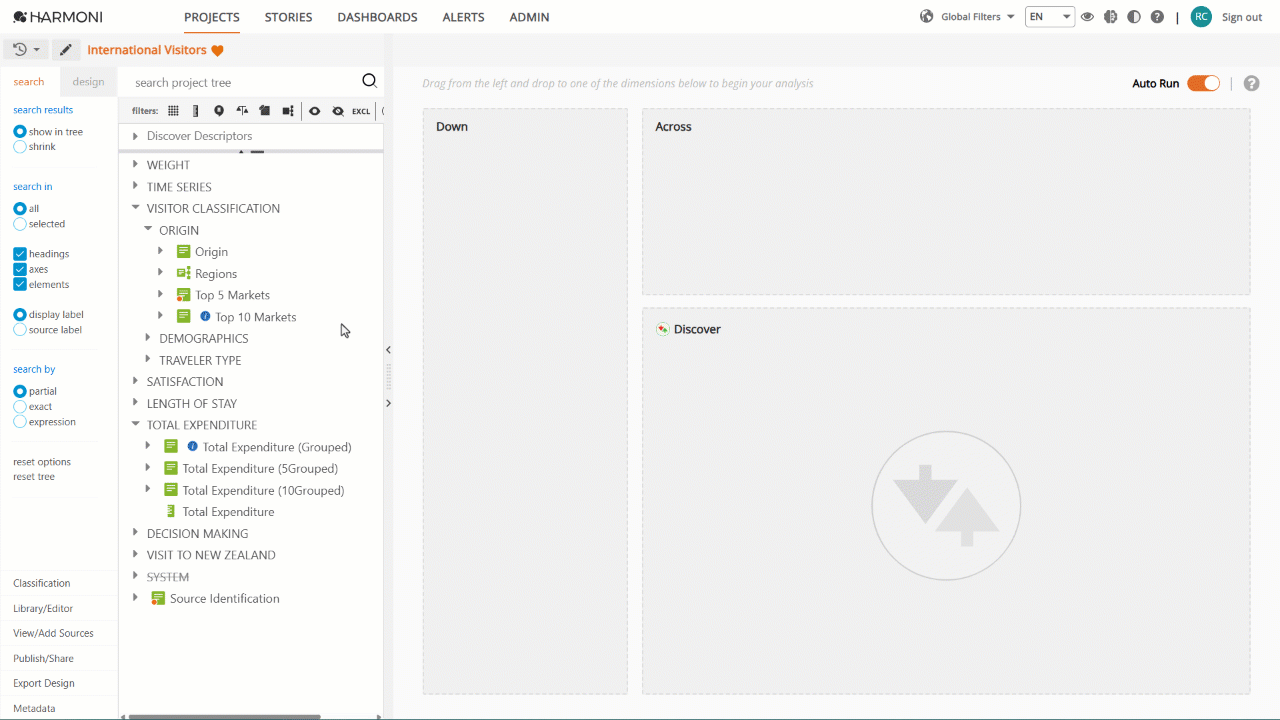
Task: Click the EXCL filter button
Action: tap(361, 111)
